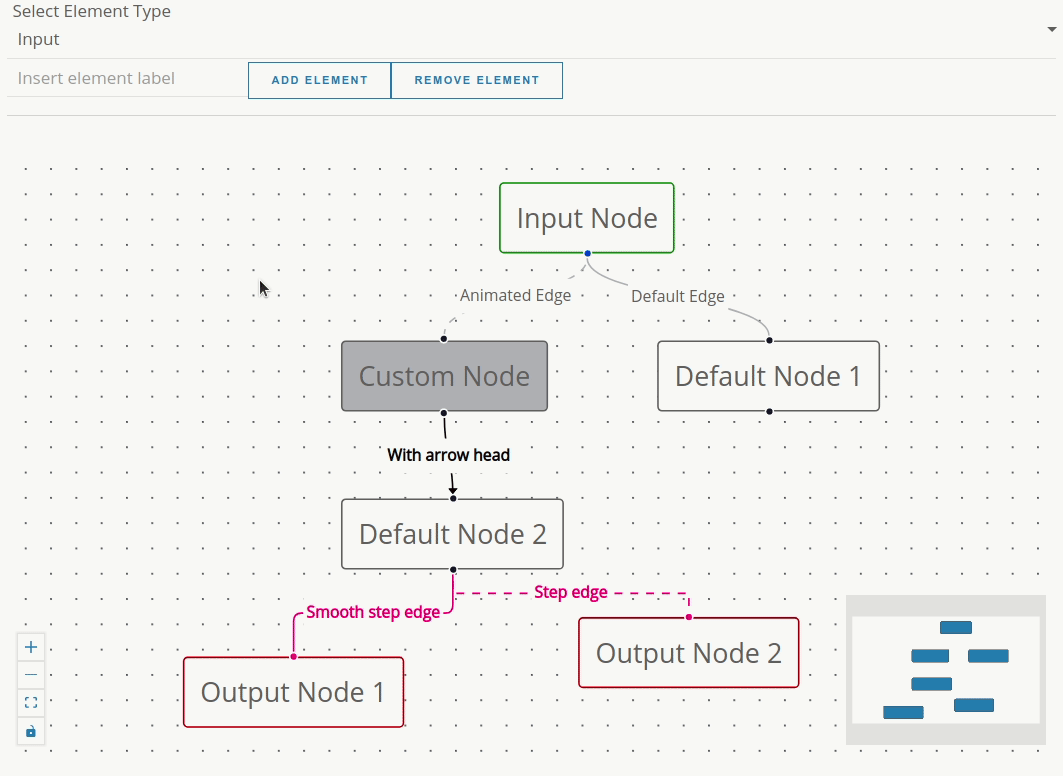Screen dimensions: 1063x776
Task: Click the ADD ELEMENT button
Action: click(319, 80)
